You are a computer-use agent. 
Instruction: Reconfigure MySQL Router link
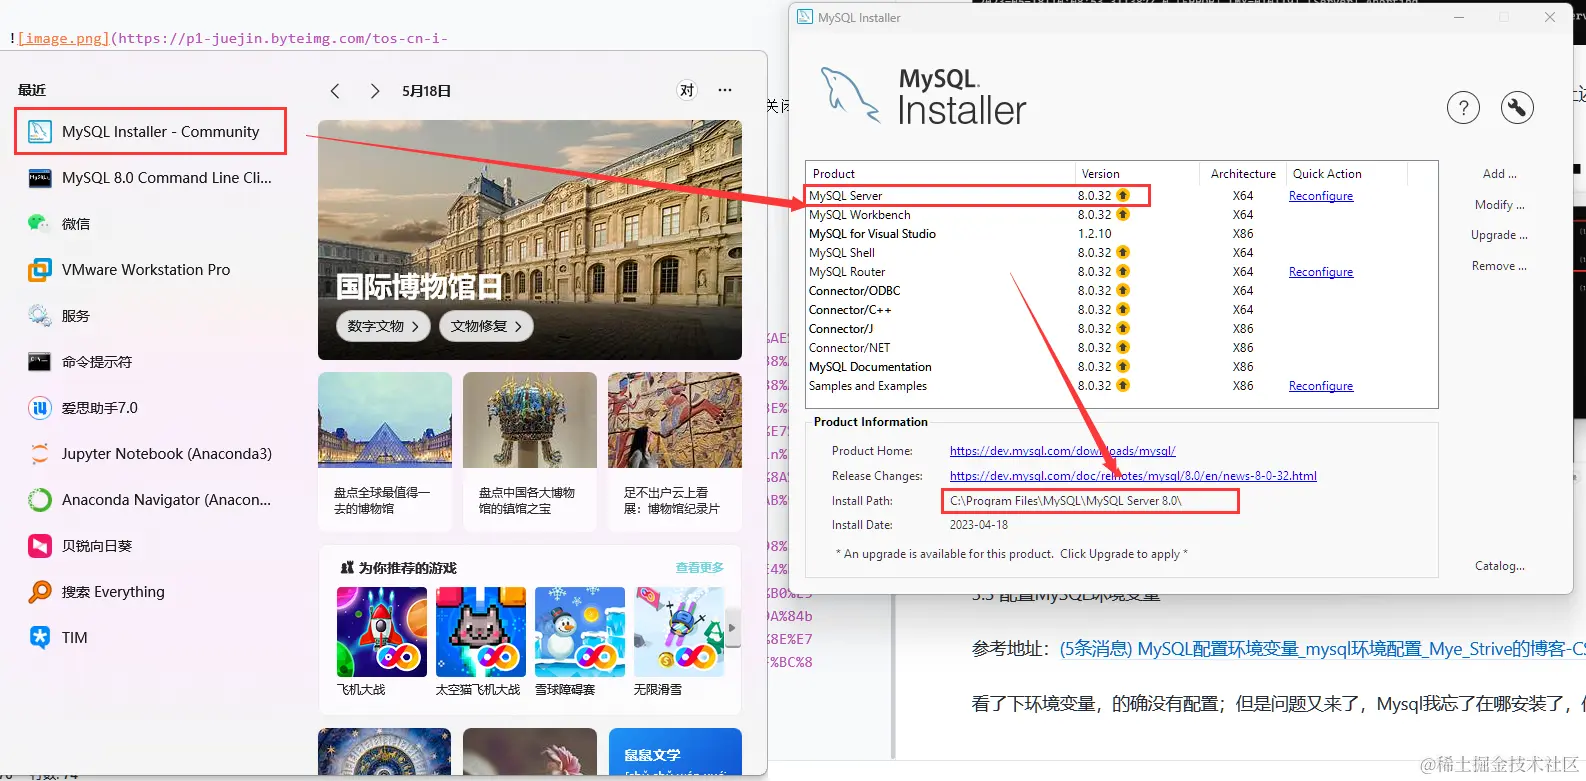[1321, 272]
